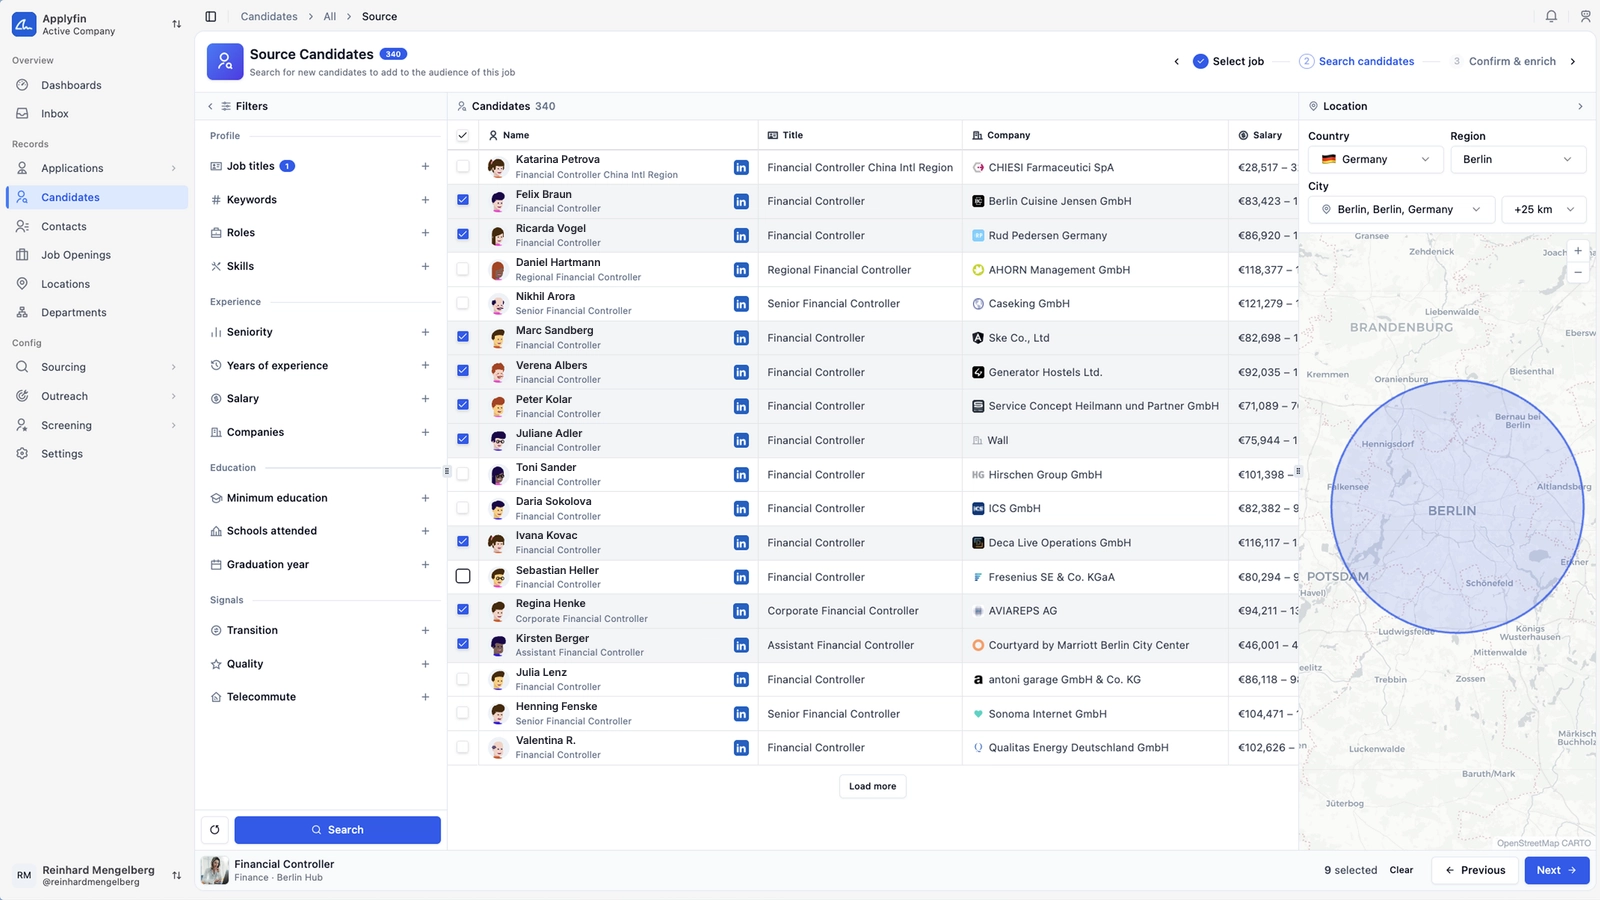Add a Keywords filter
This screenshot has height=900, width=1600.
tap(425, 200)
